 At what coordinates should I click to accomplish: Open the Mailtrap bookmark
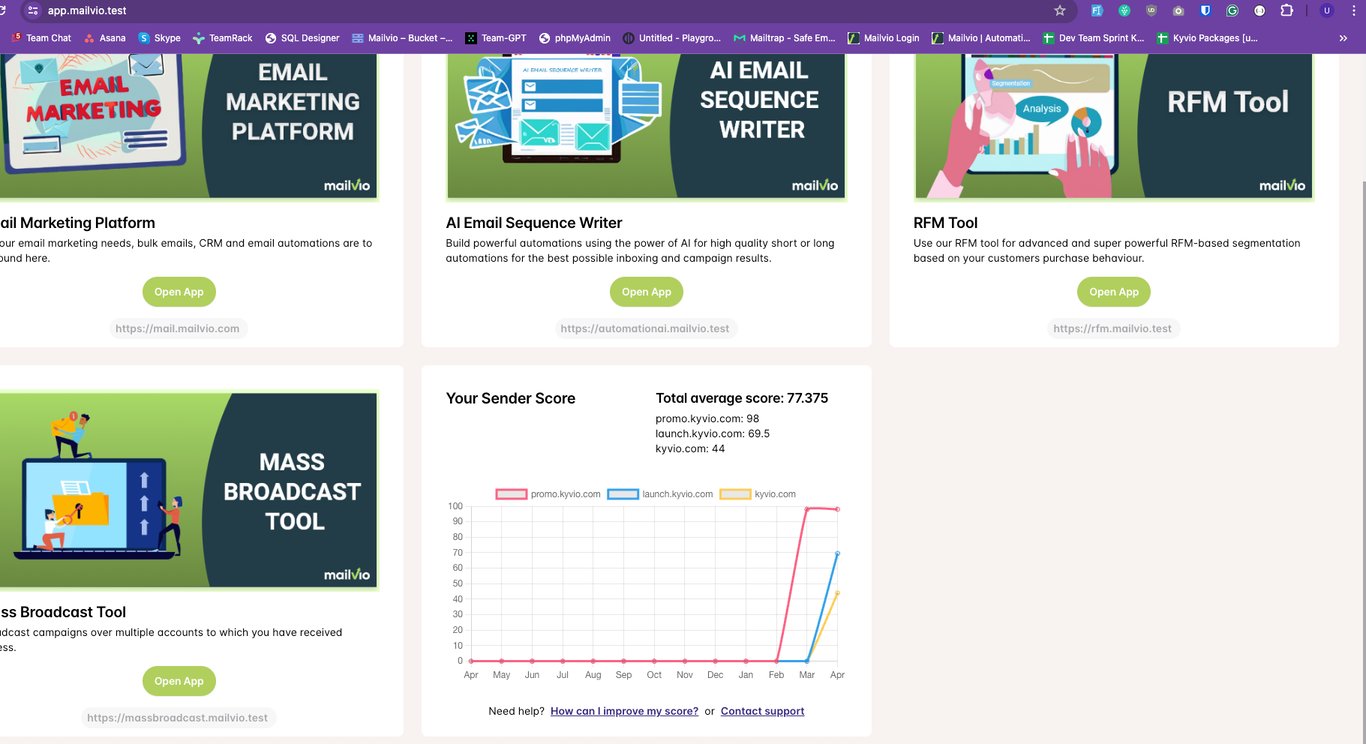click(x=784, y=38)
